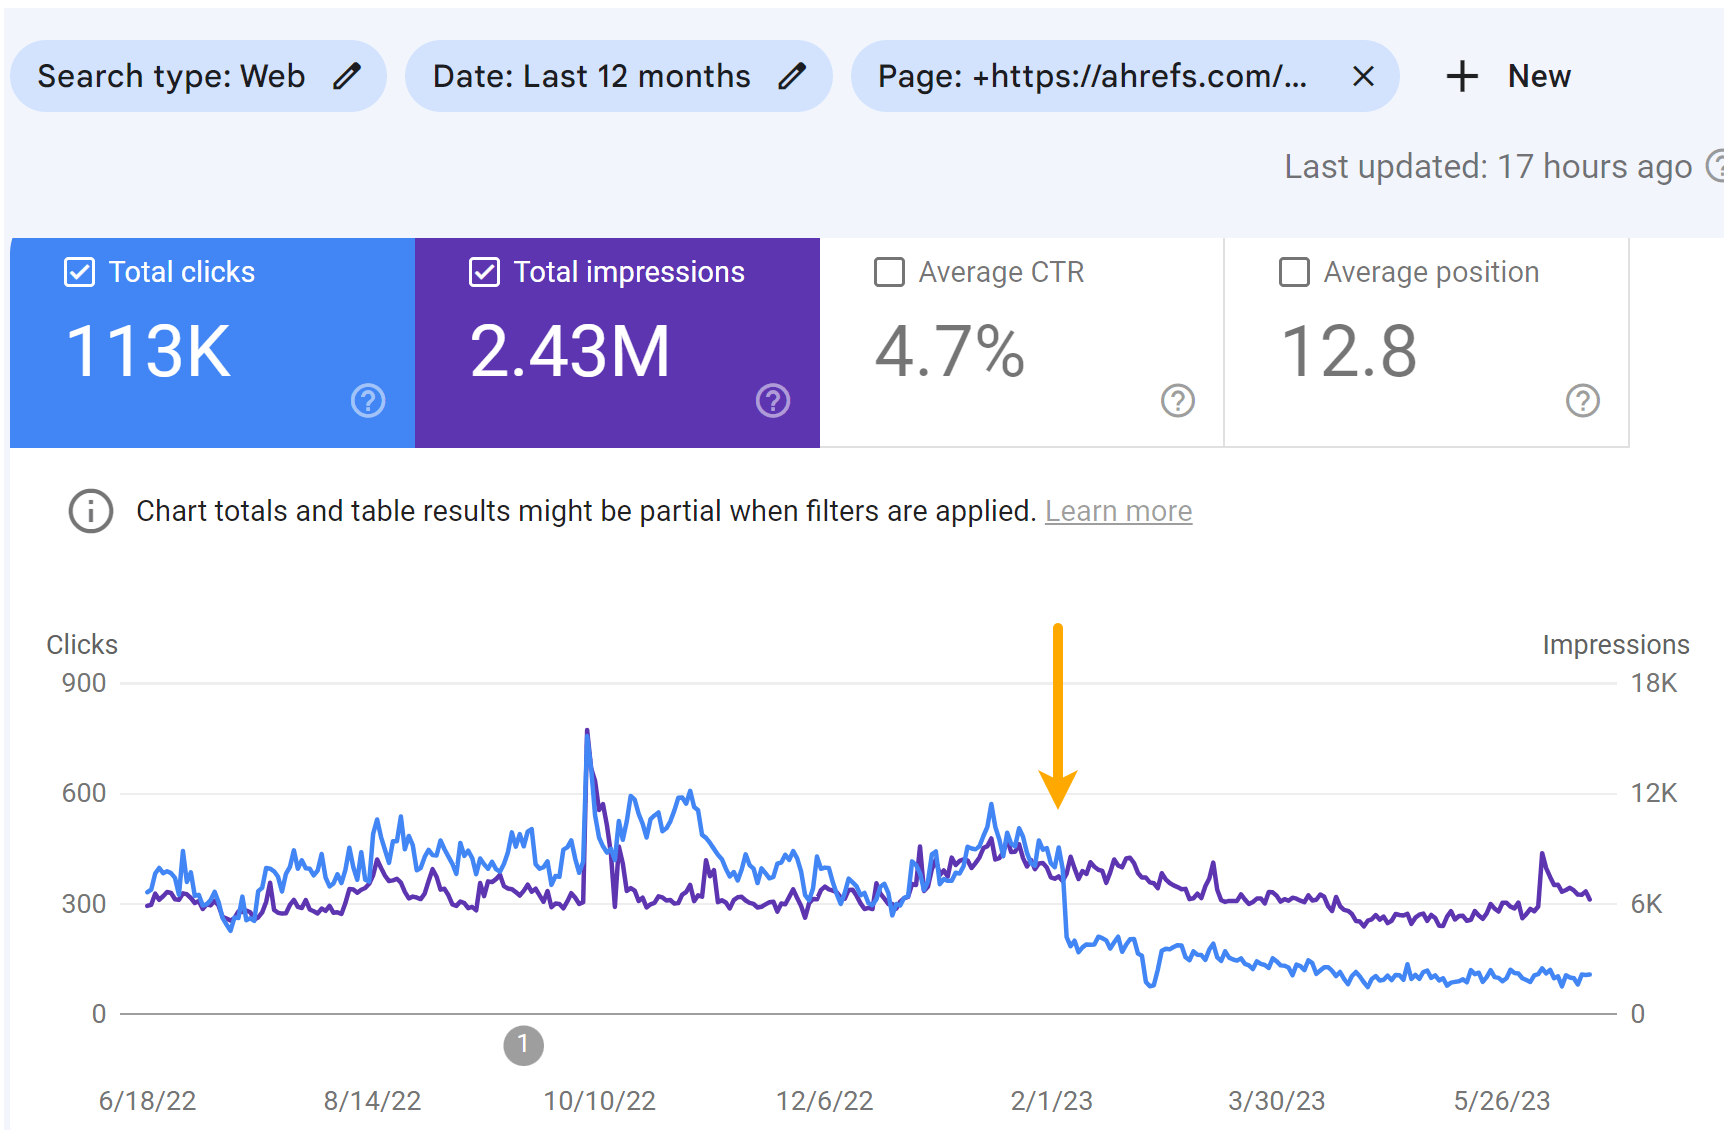1724x1130 pixels.
Task: Enable the Average position metric
Action: pyautogui.click(x=1294, y=271)
